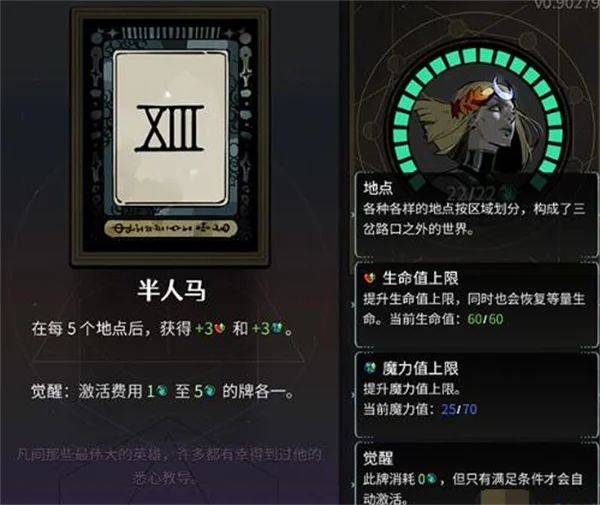The image size is (600, 505).
Task: Click the crescent moon crown on the portrait
Action: (502, 89)
